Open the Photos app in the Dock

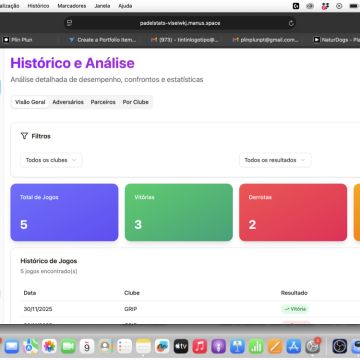tap(49, 347)
